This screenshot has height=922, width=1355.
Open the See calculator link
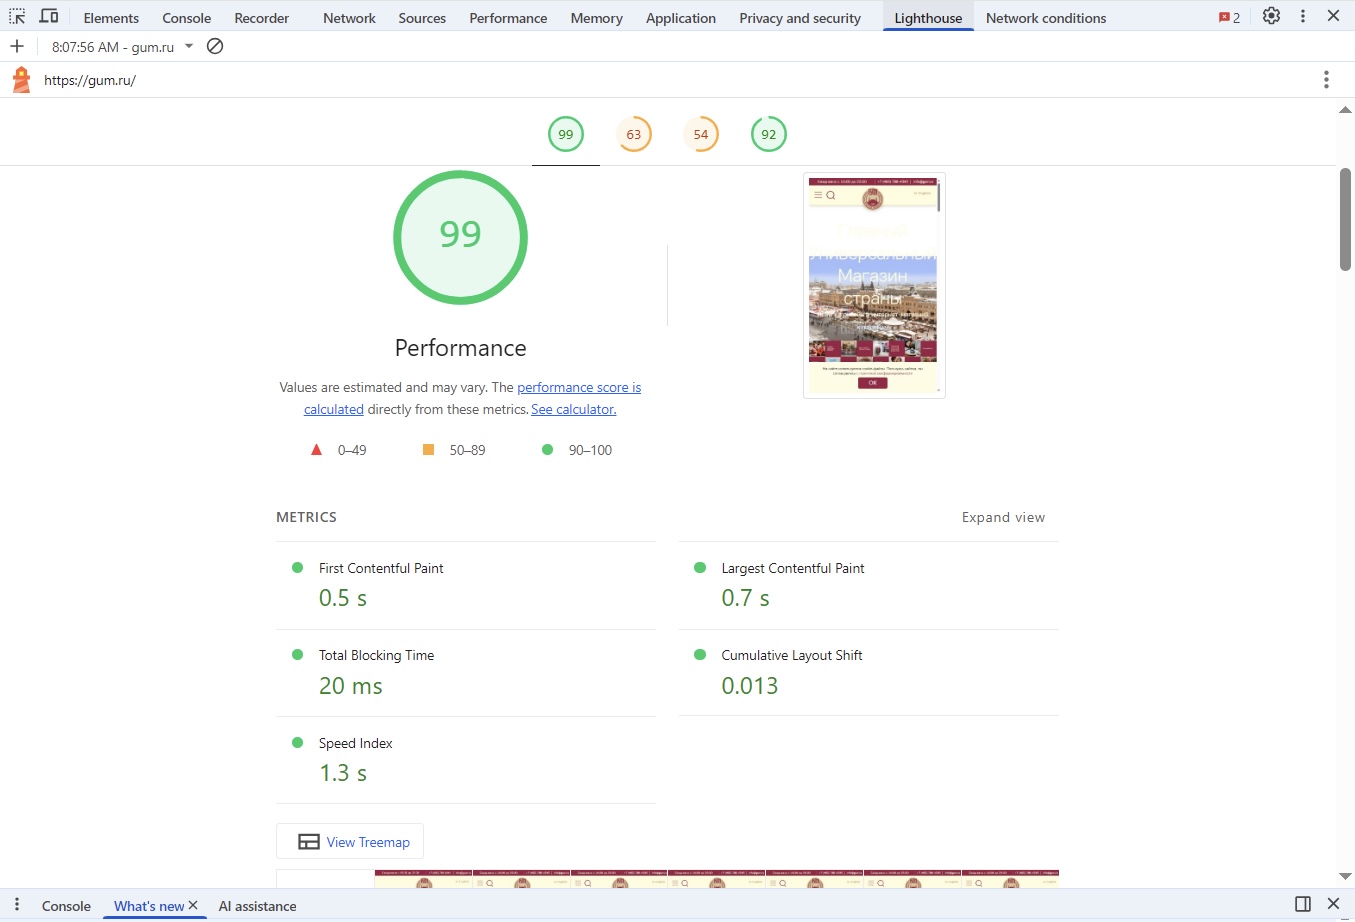(x=573, y=410)
